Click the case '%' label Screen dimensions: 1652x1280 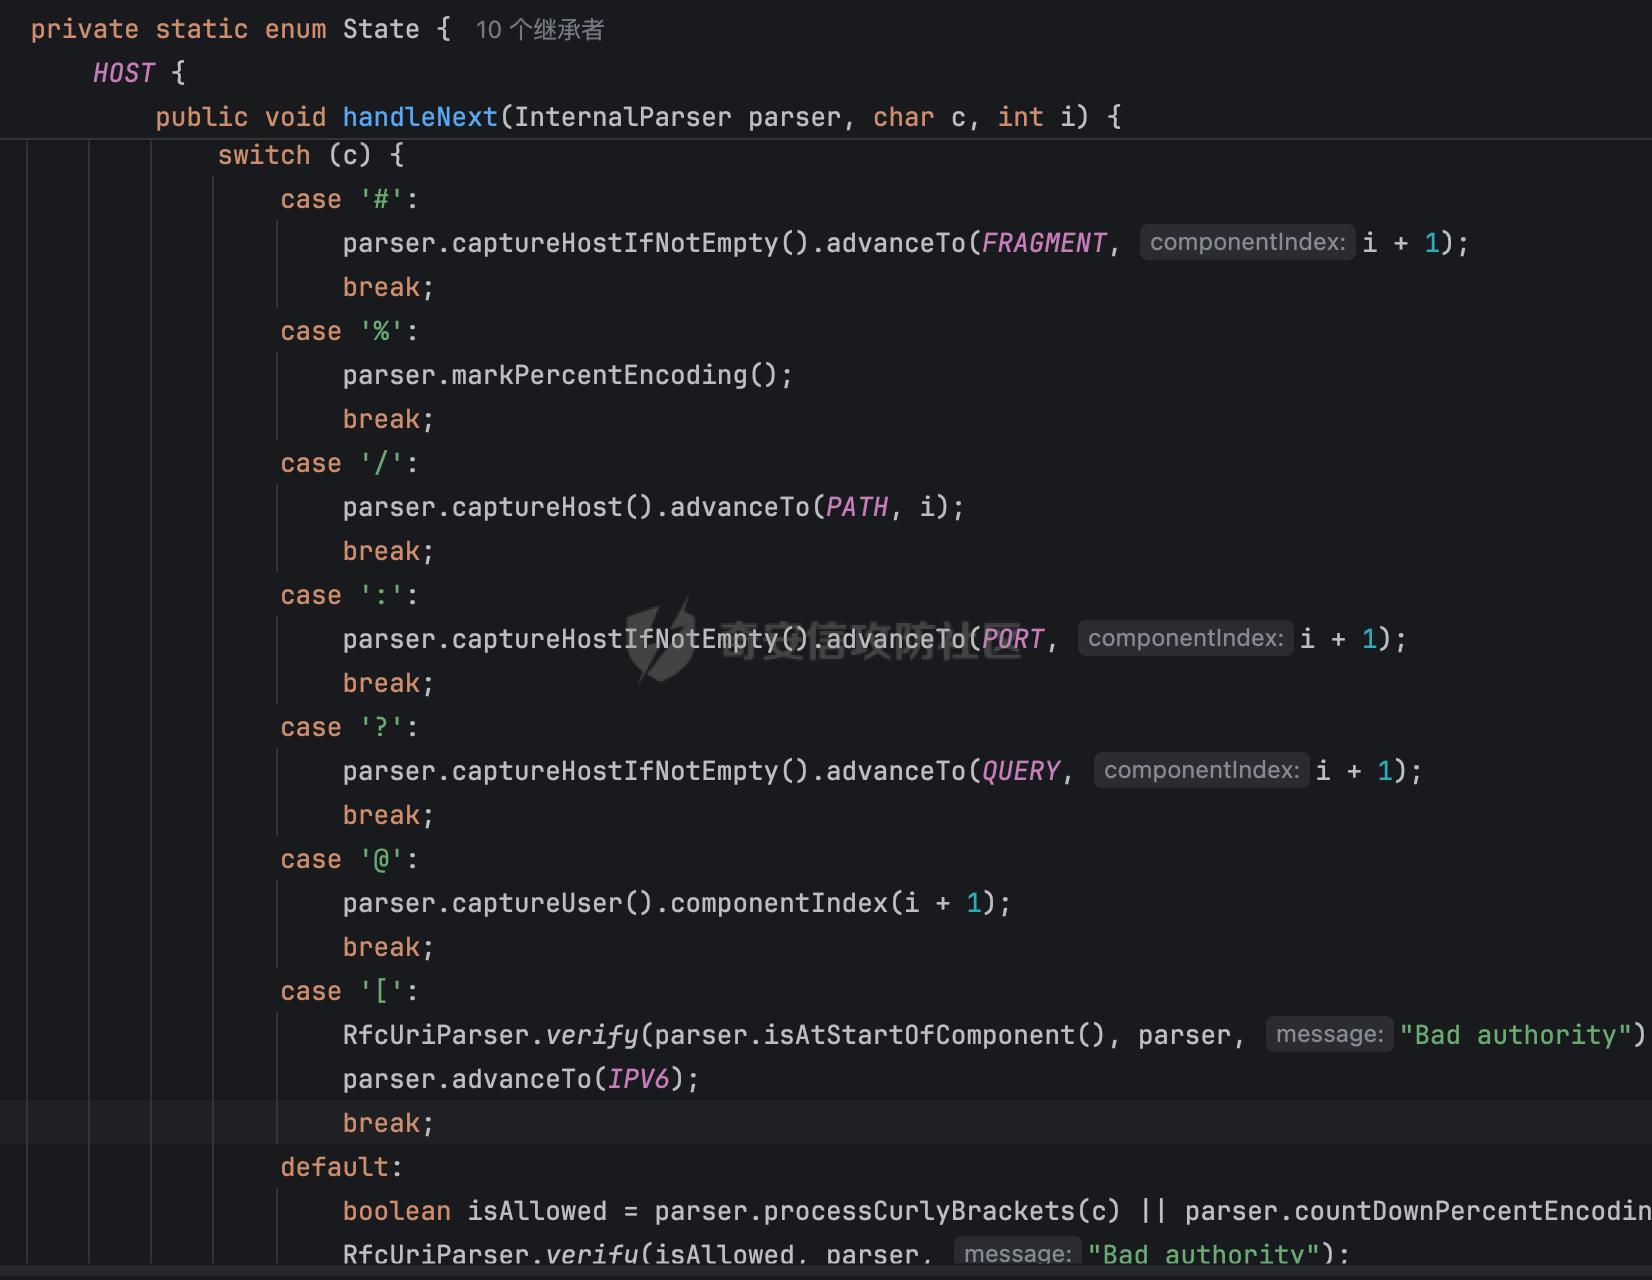coord(349,331)
